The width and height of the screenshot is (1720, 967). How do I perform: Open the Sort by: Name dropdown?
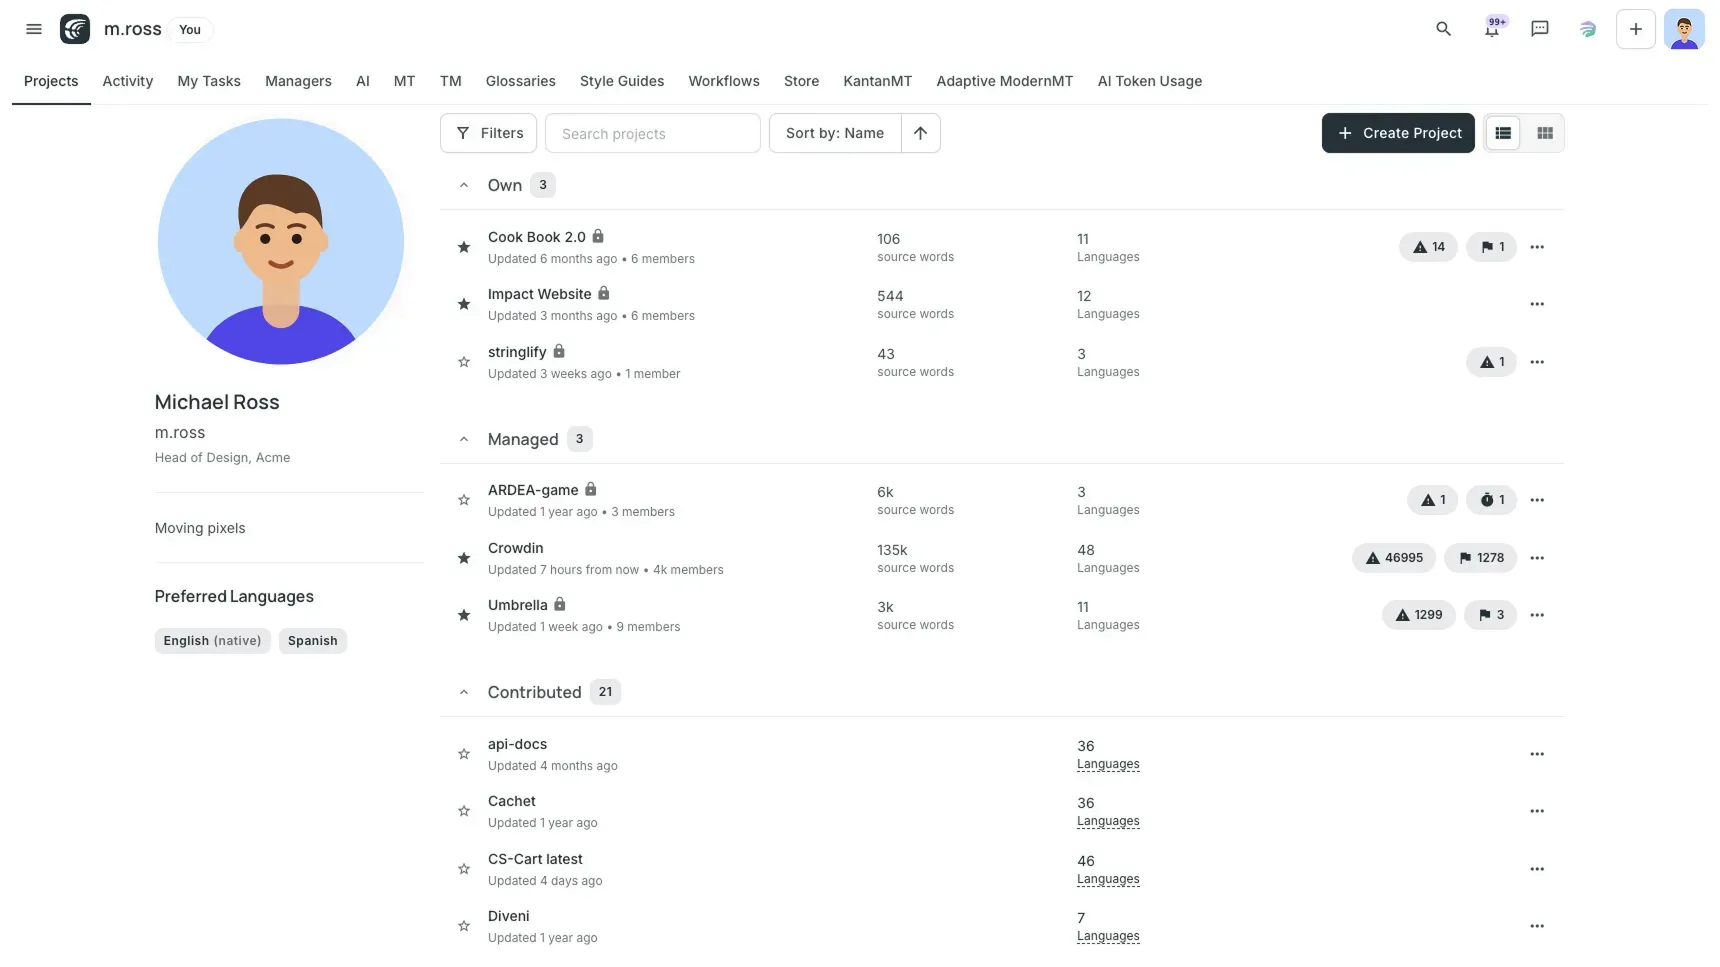(x=835, y=133)
